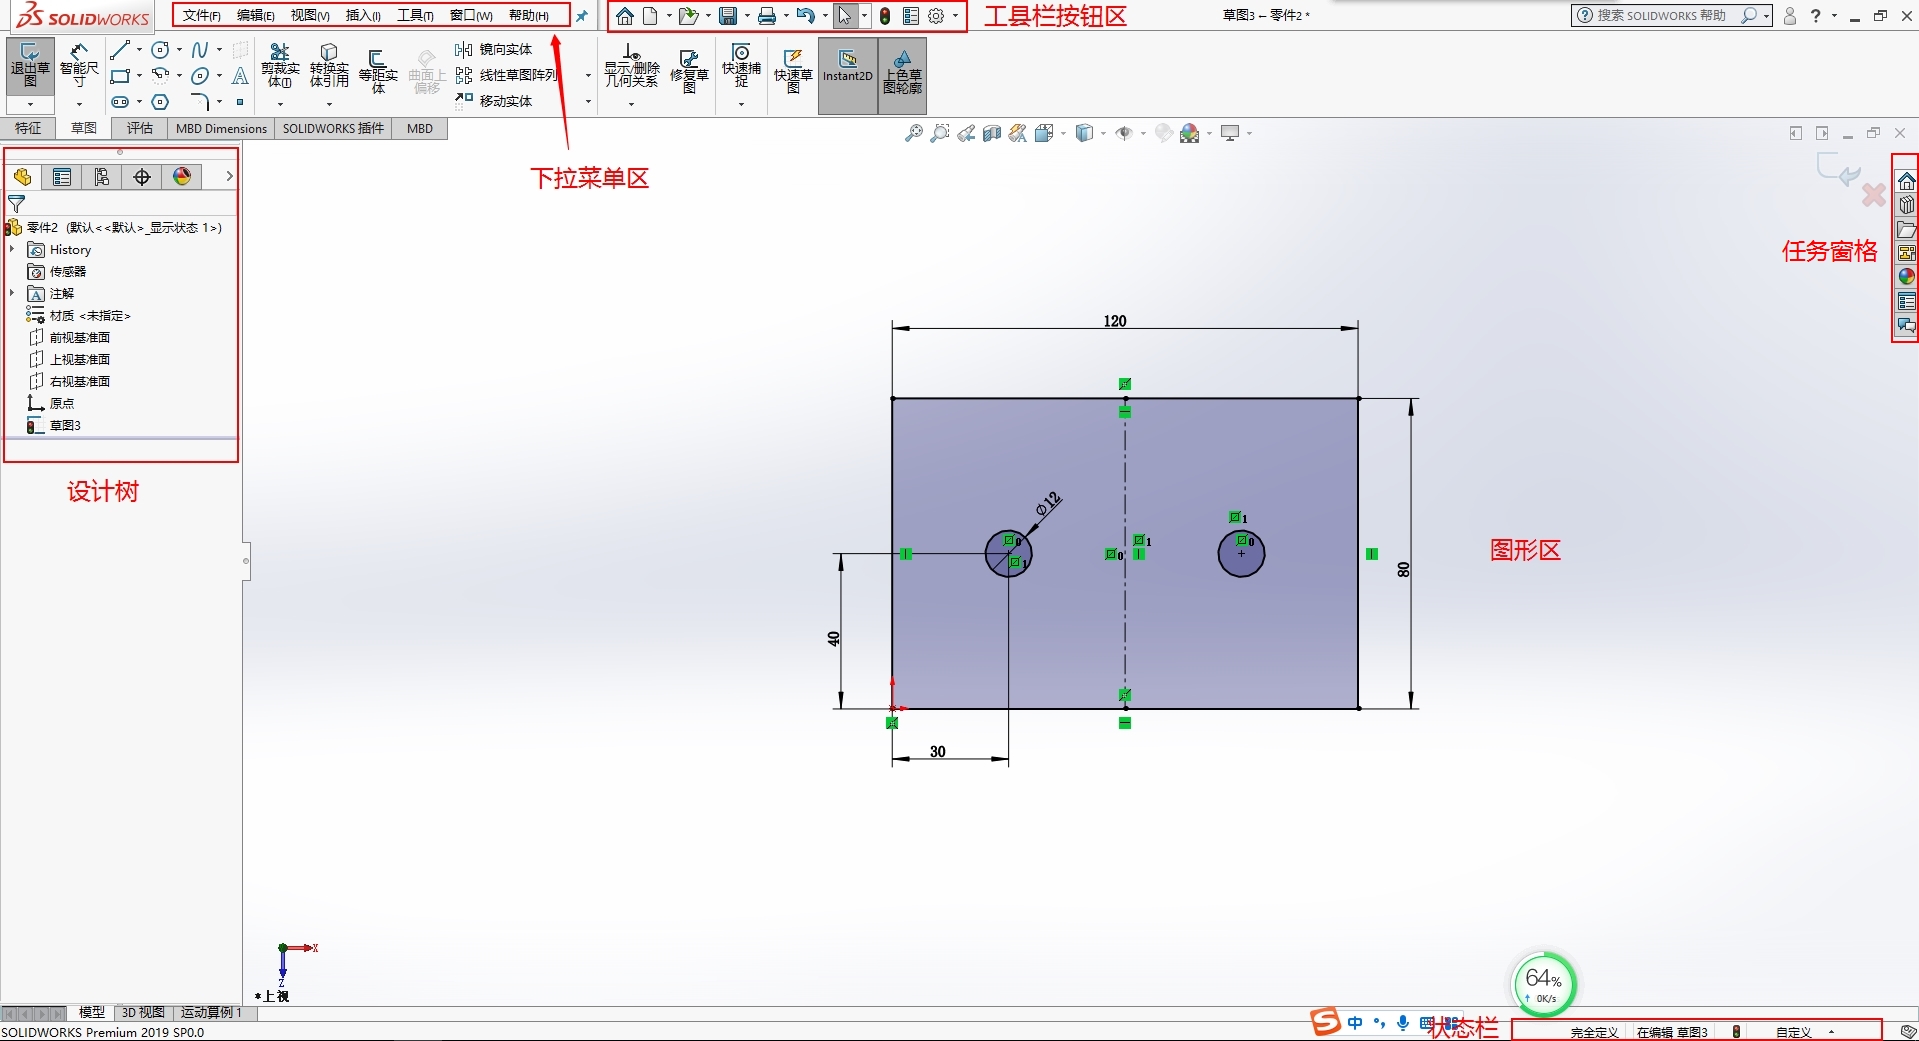This screenshot has width=1919, height=1041.
Task: Switch to the 3D 视图 bottom tab
Action: click(143, 1013)
